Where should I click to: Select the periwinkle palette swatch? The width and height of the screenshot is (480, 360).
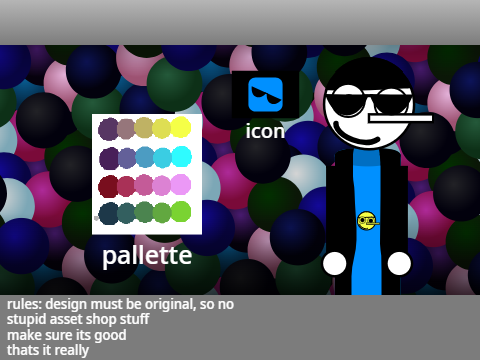pos(127,158)
